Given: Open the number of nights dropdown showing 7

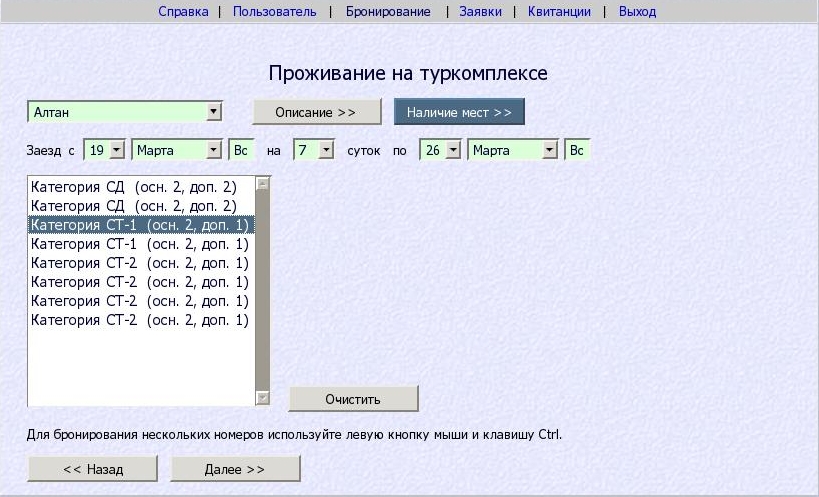Looking at the screenshot, I should [x=313, y=150].
